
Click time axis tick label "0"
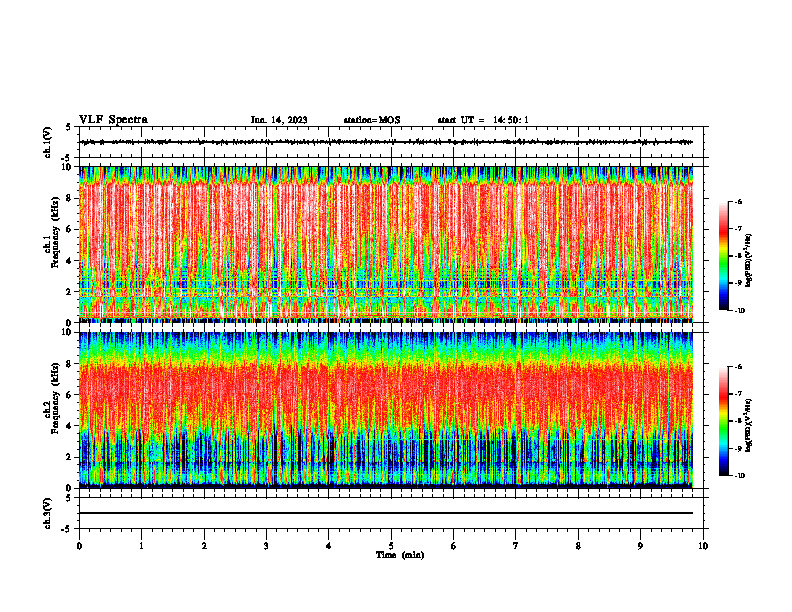[x=79, y=546]
